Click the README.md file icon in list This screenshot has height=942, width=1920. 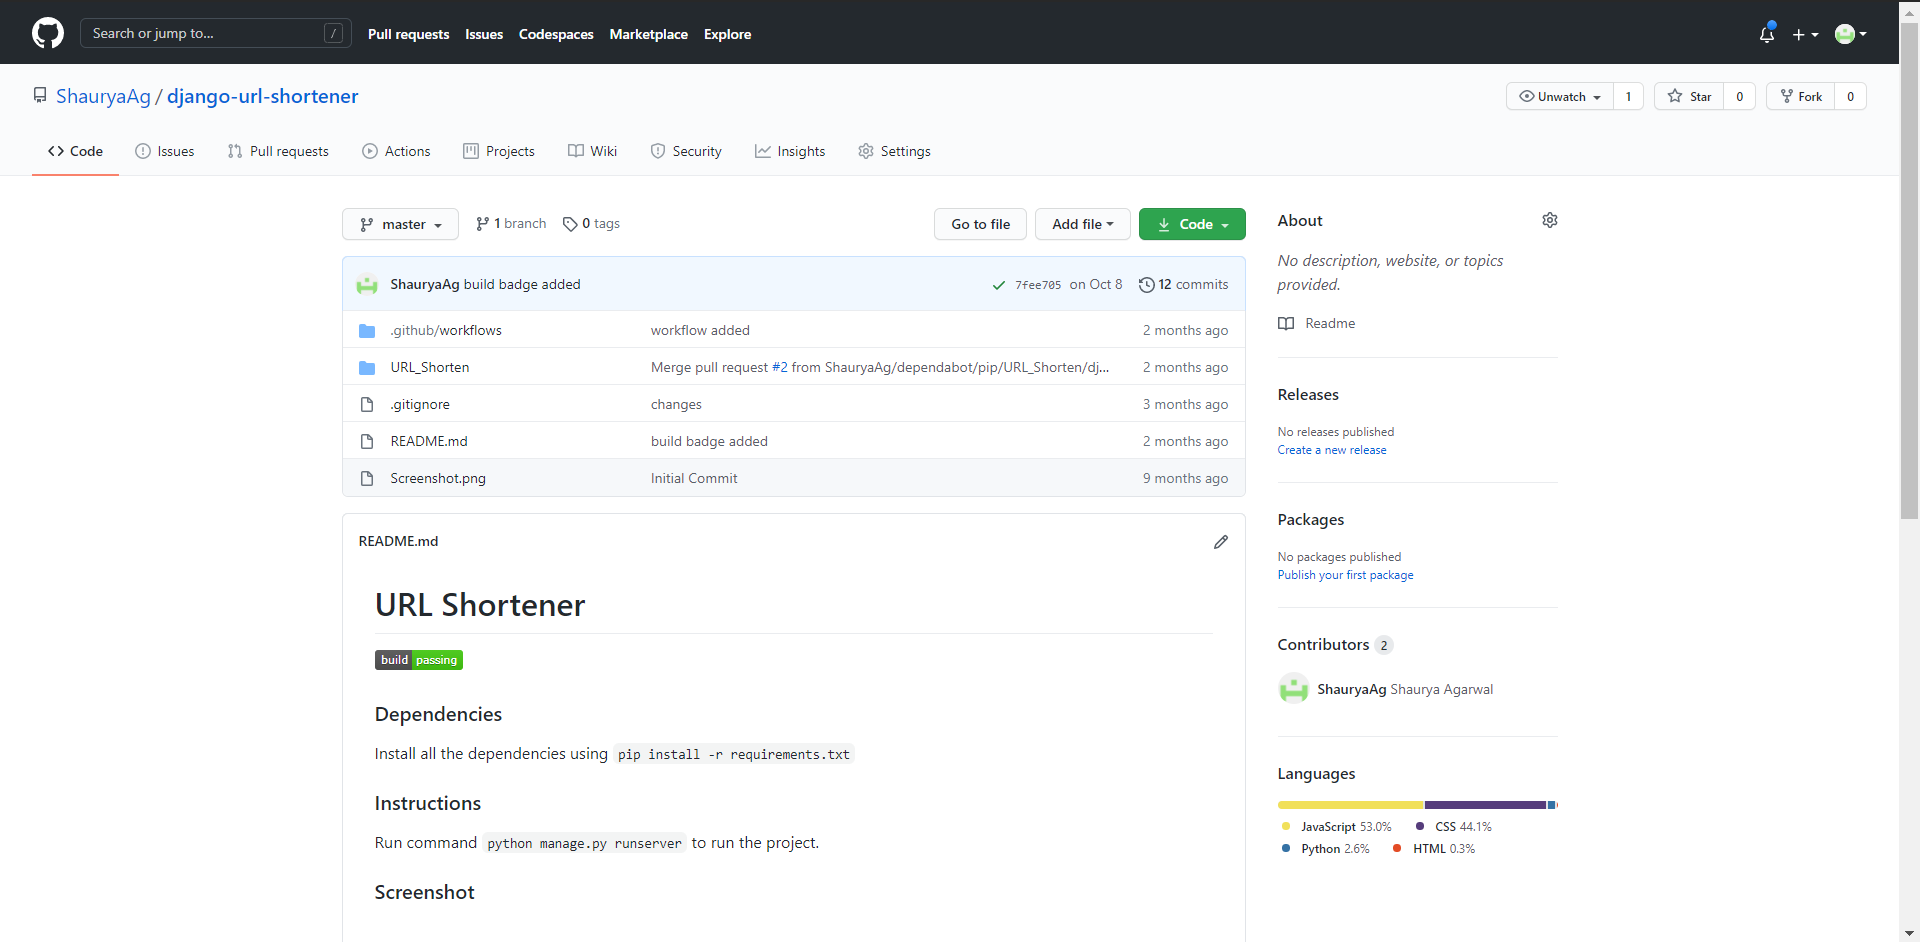coord(367,441)
